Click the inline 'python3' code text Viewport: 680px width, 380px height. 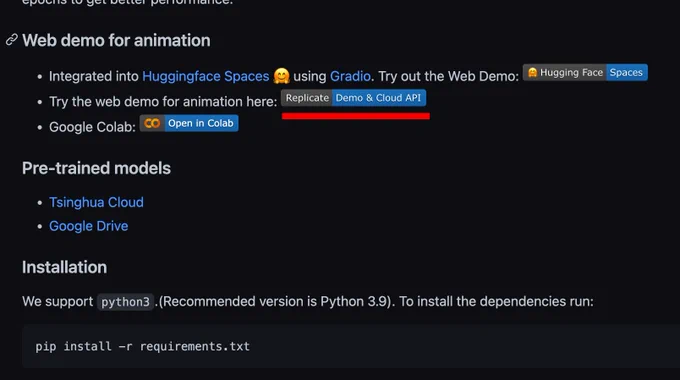125,302
